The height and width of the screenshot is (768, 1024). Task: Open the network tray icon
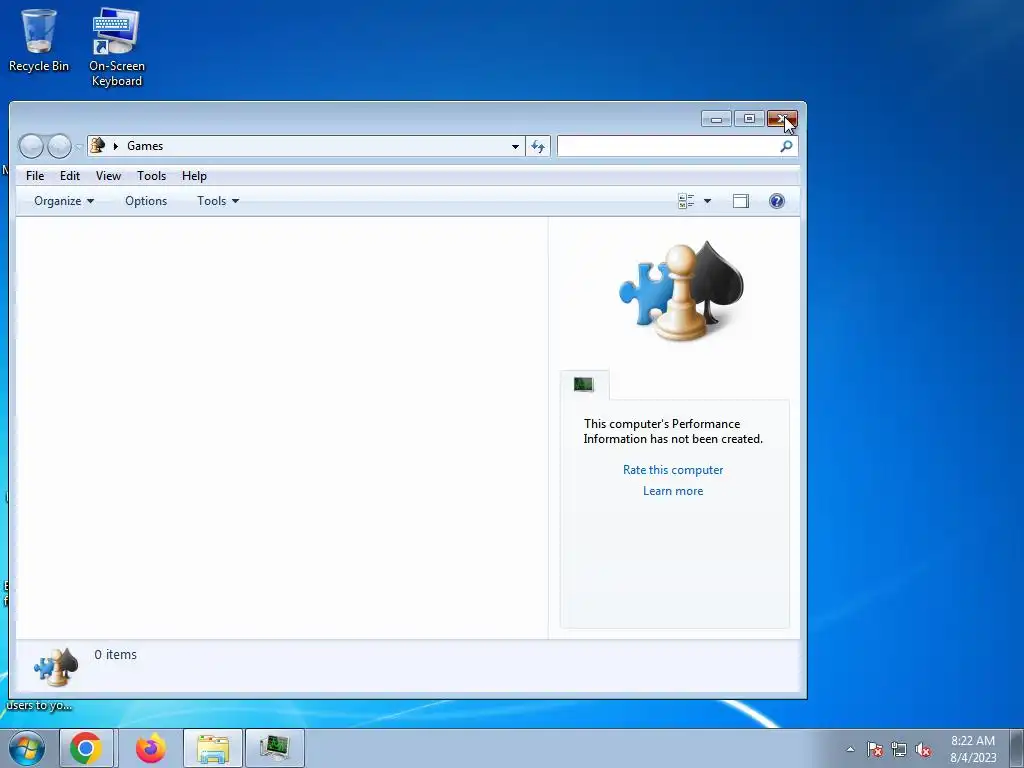pyautogui.click(x=899, y=749)
